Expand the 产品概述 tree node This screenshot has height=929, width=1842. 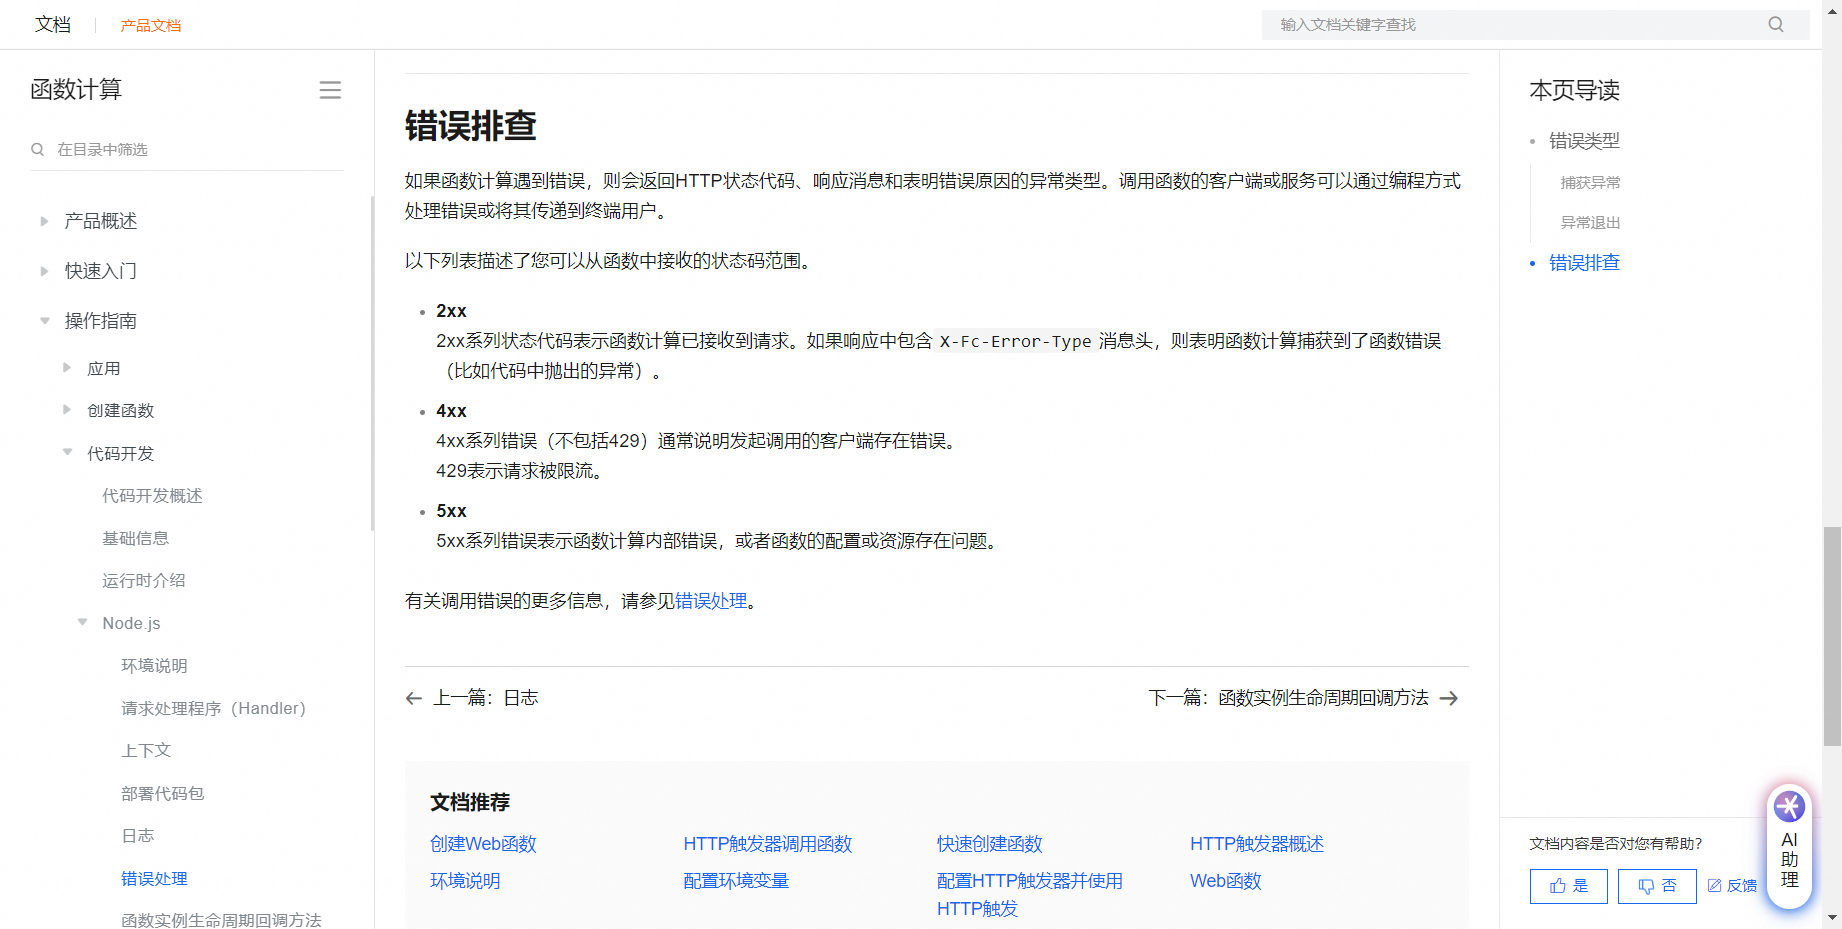(44, 221)
